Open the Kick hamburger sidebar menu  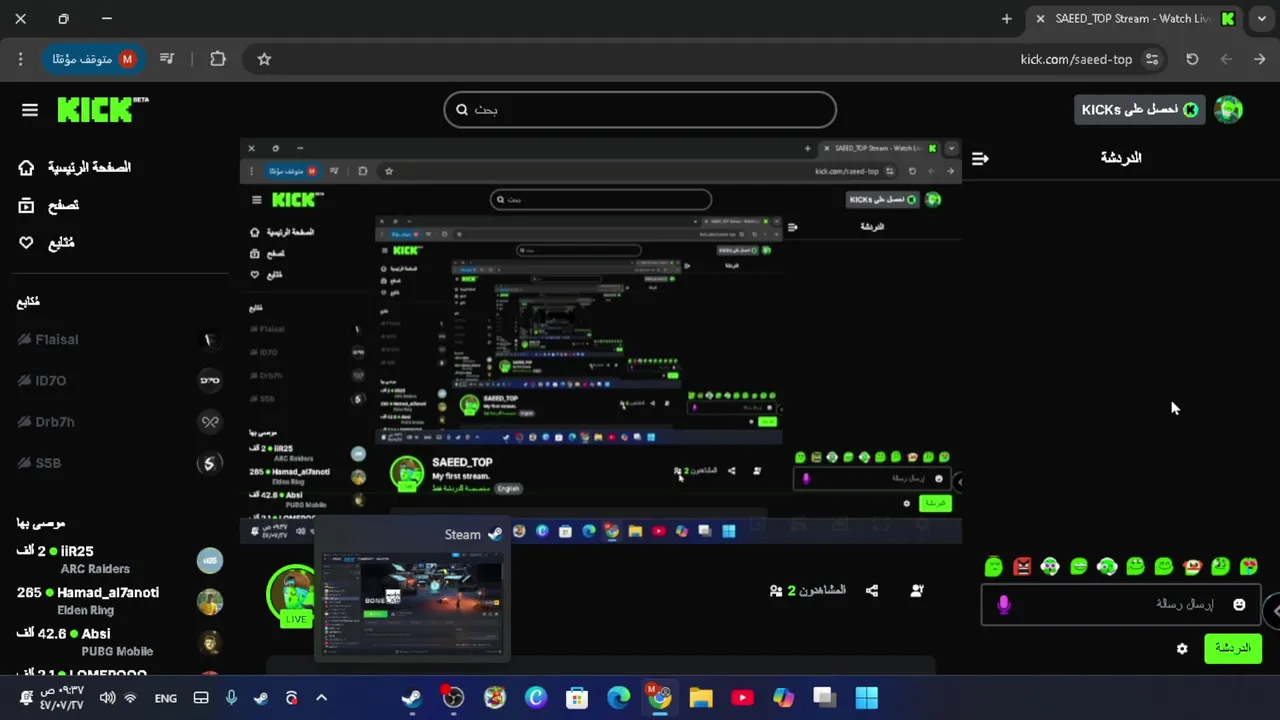click(x=30, y=110)
